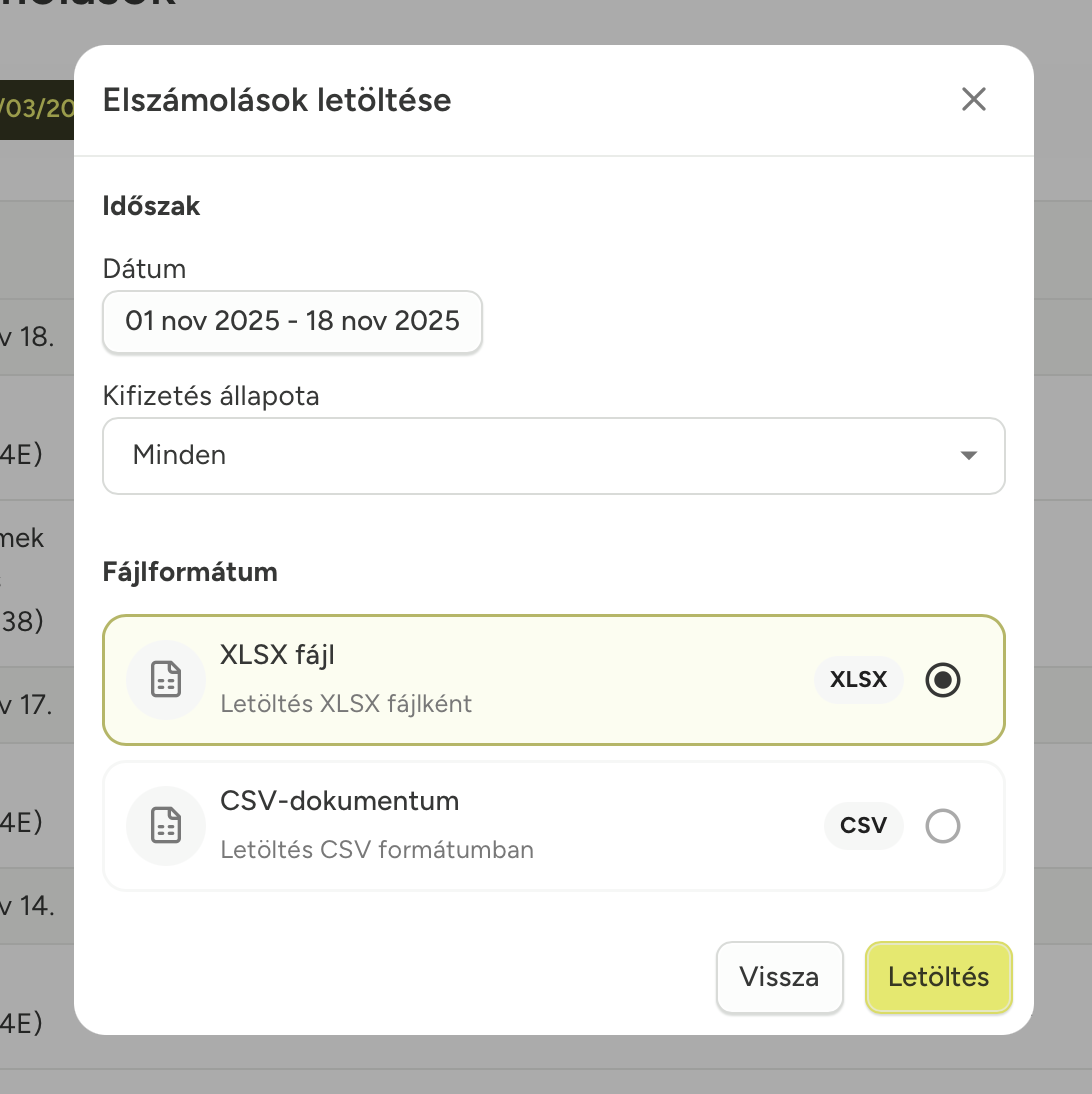Click the CSV format badge

863,826
